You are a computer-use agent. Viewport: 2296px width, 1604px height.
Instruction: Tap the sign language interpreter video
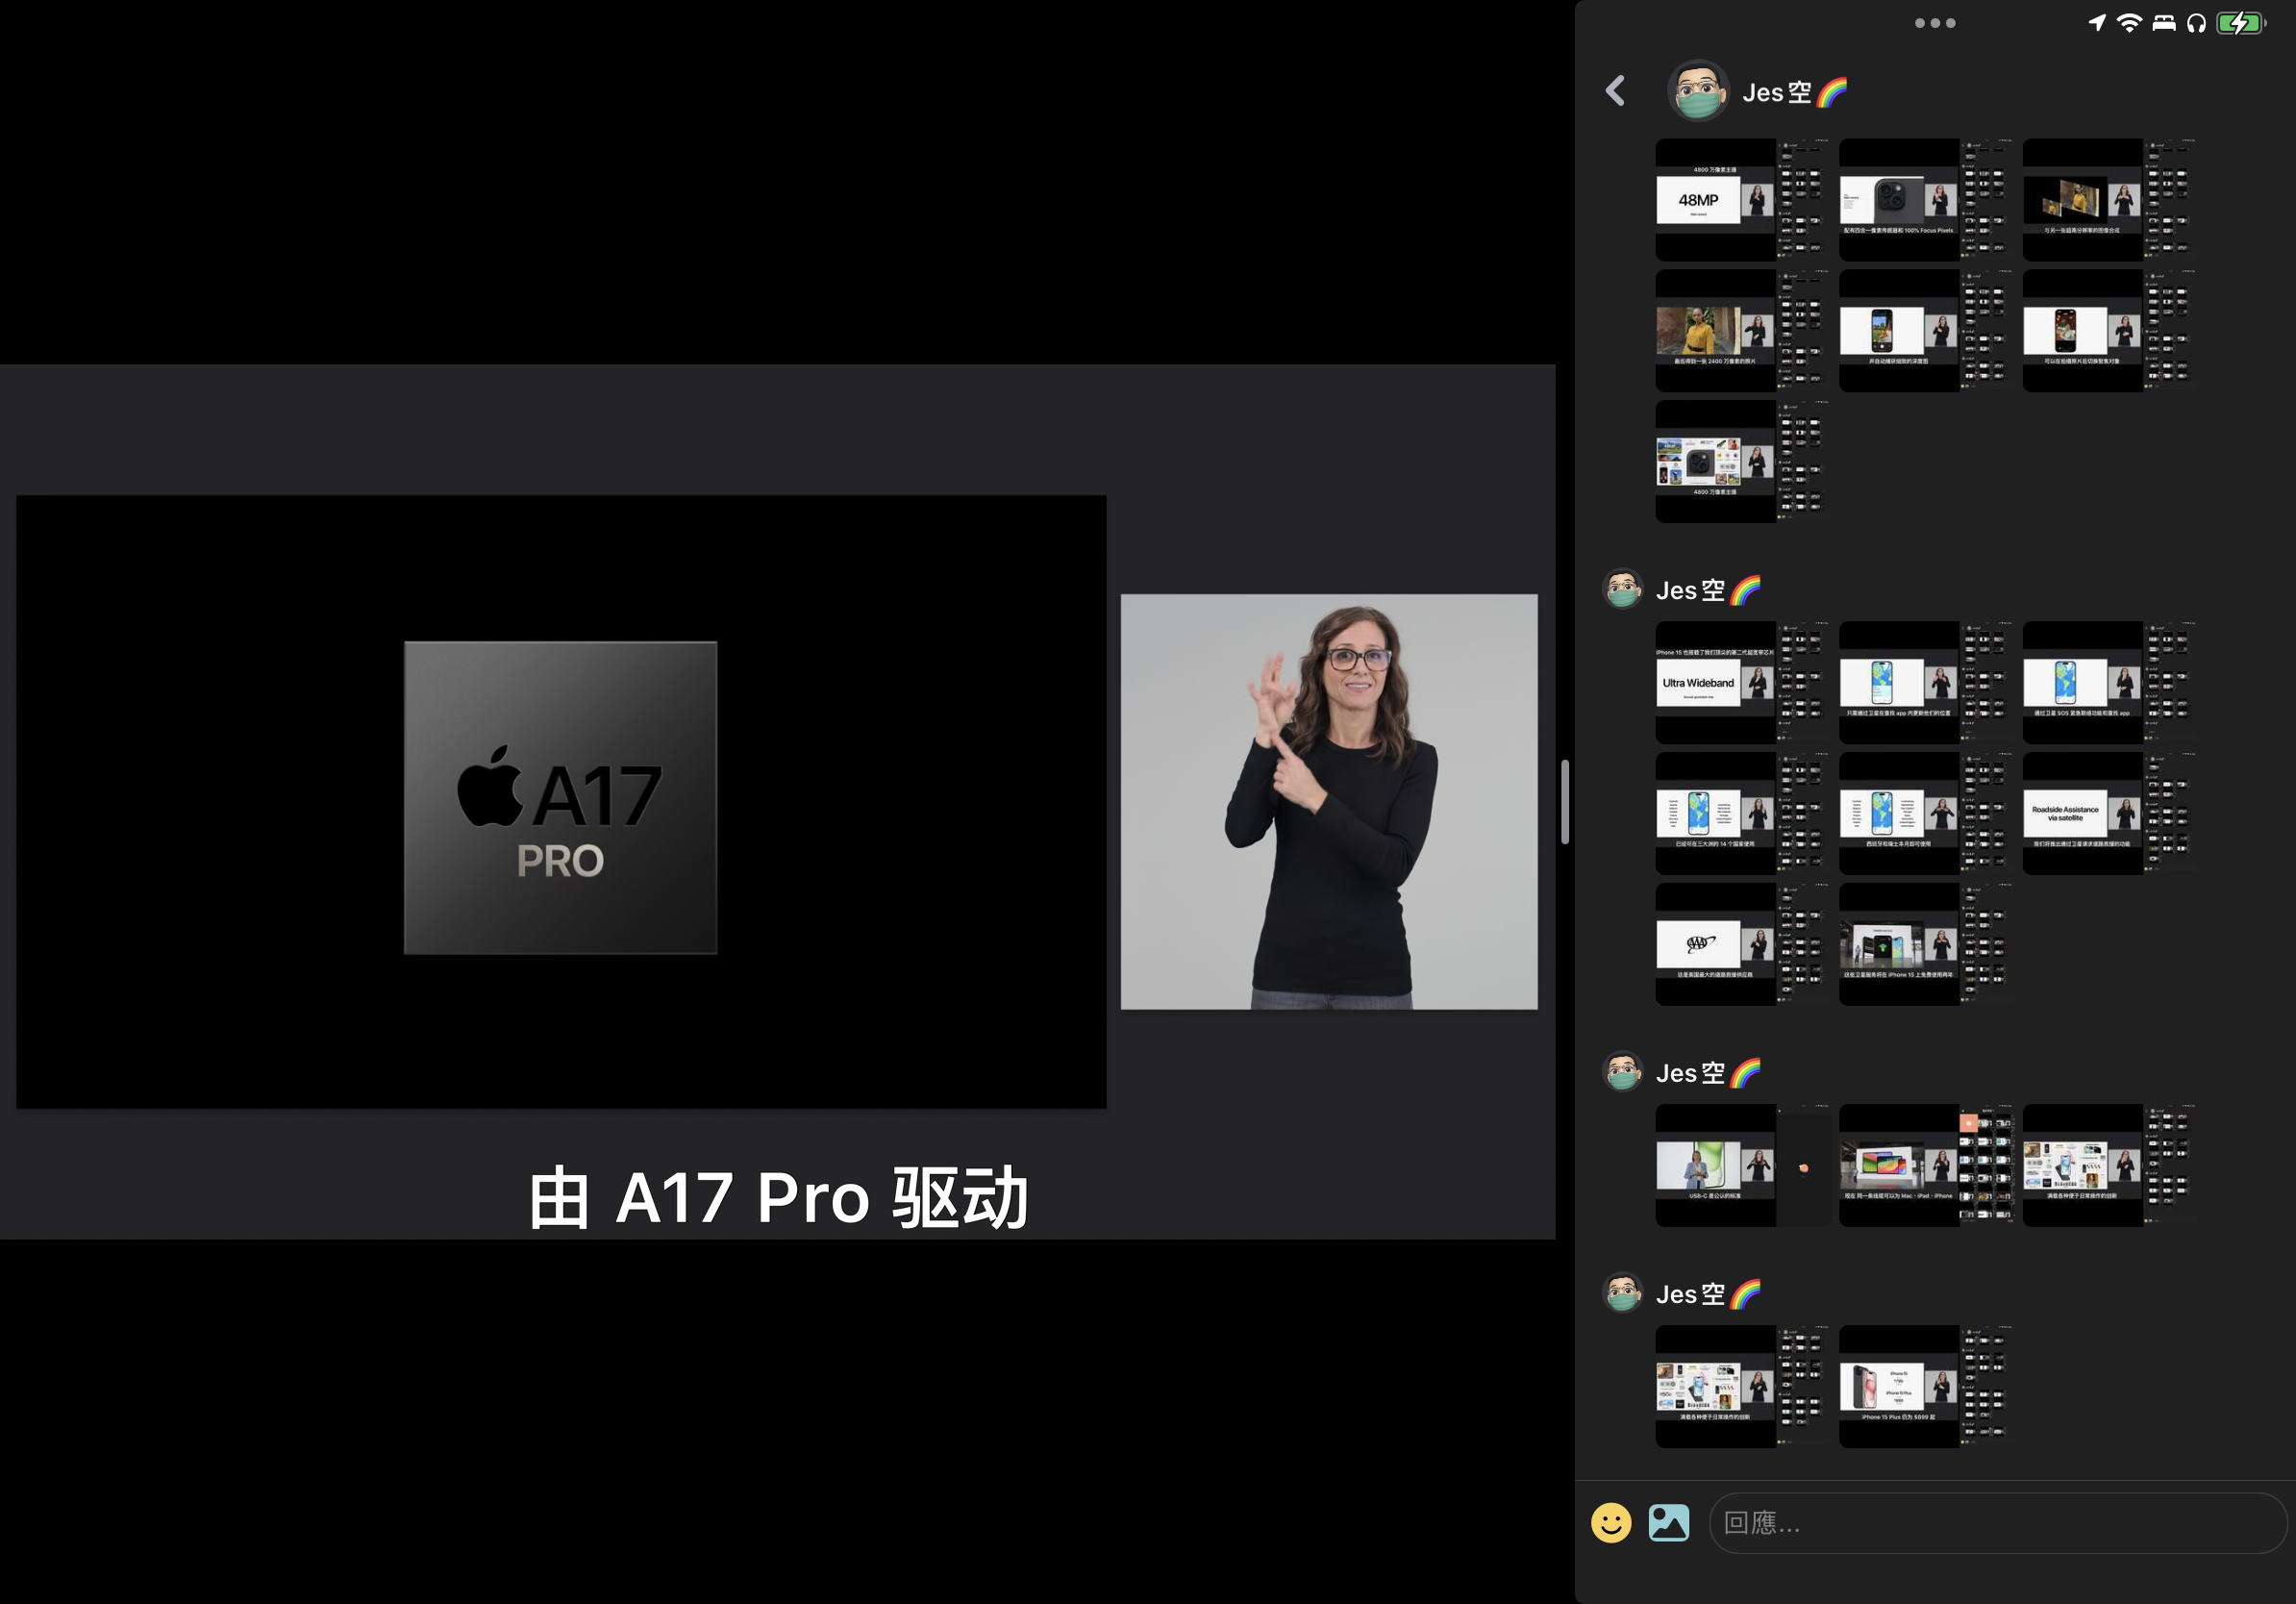pos(1329,802)
